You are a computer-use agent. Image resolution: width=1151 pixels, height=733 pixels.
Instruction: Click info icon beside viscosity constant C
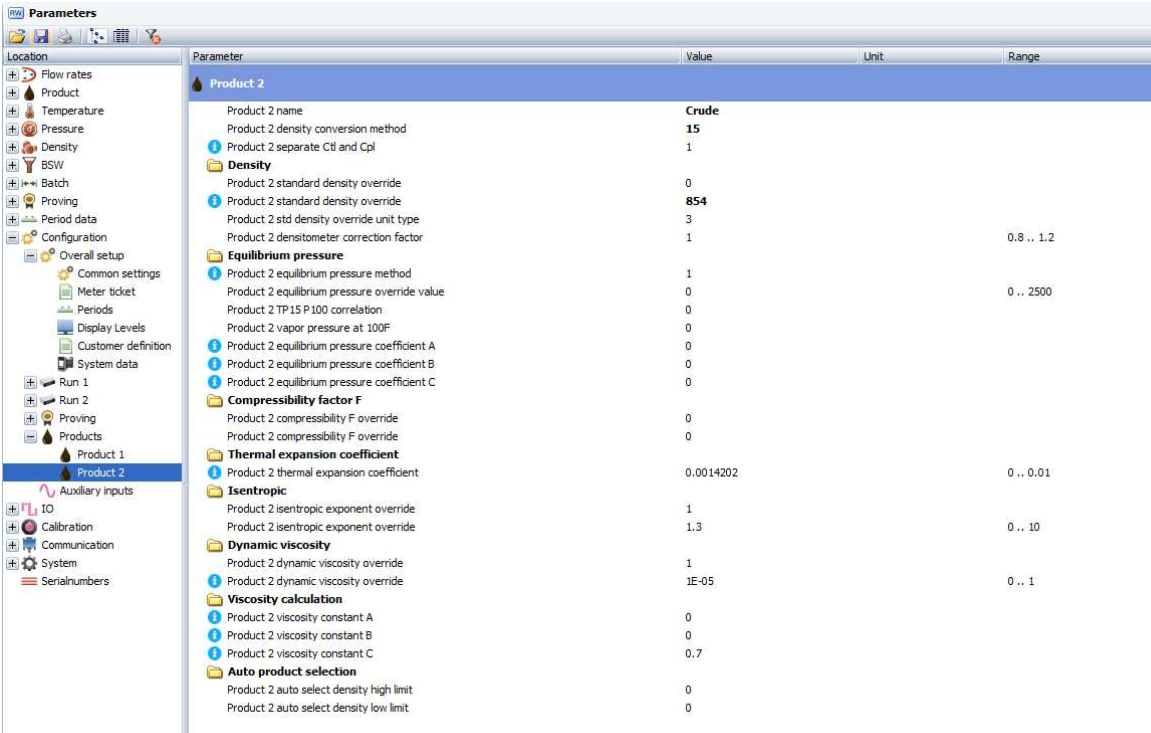tap(214, 653)
